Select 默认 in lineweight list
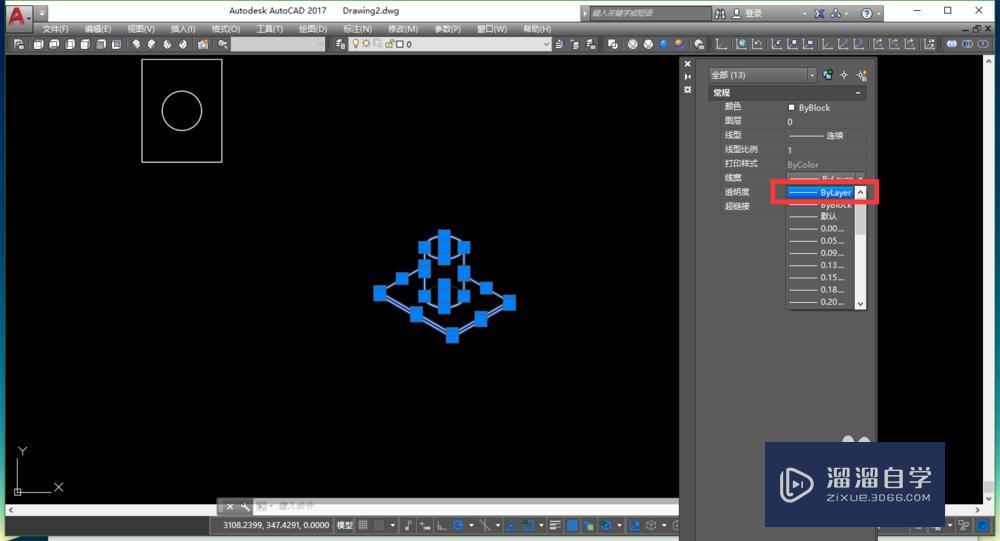The width and height of the screenshot is (1000, 541). pyautogui.click(x=820, y=216)
